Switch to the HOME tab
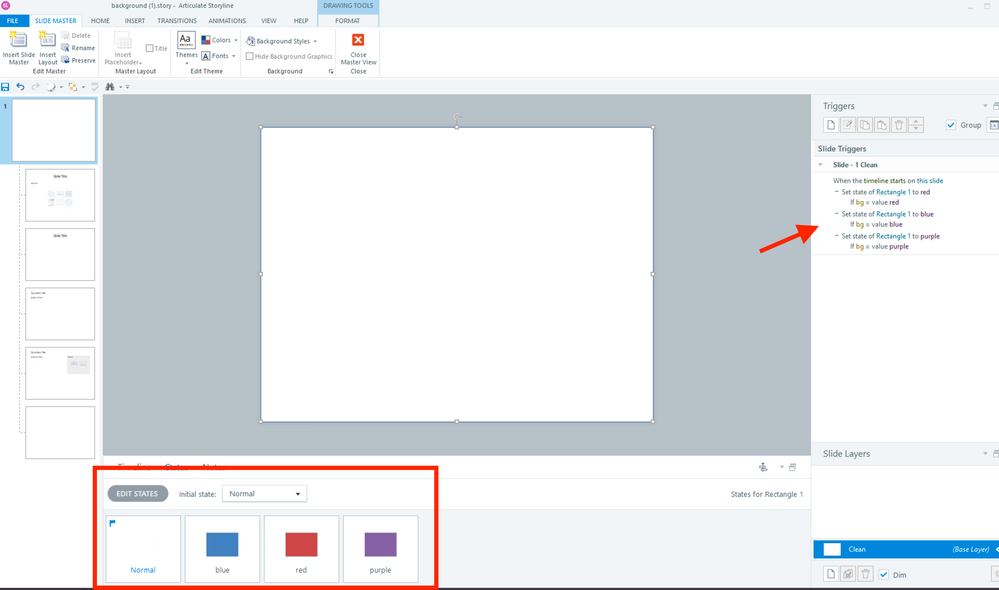Screen dimensions: 999x590 pos(100,21)
